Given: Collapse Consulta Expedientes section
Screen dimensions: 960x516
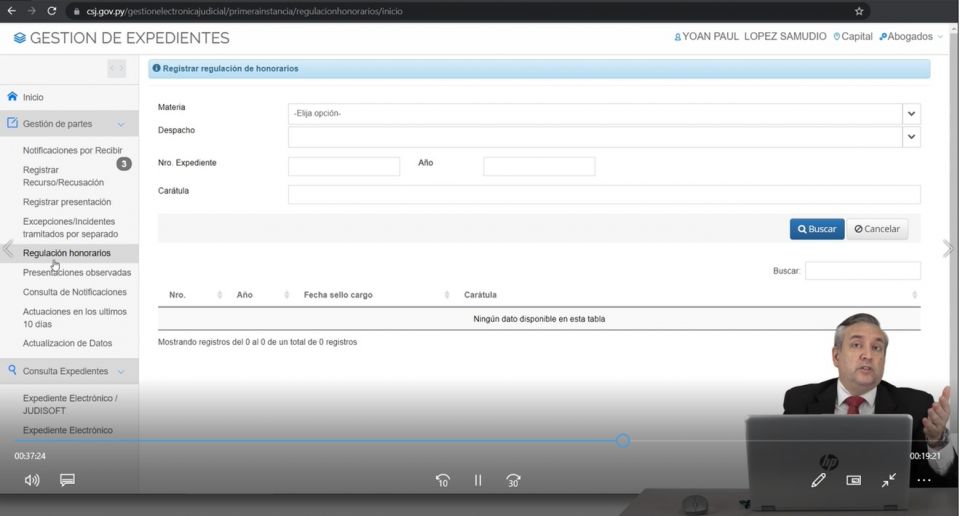Looking at the screenshot, I should 69,371.
